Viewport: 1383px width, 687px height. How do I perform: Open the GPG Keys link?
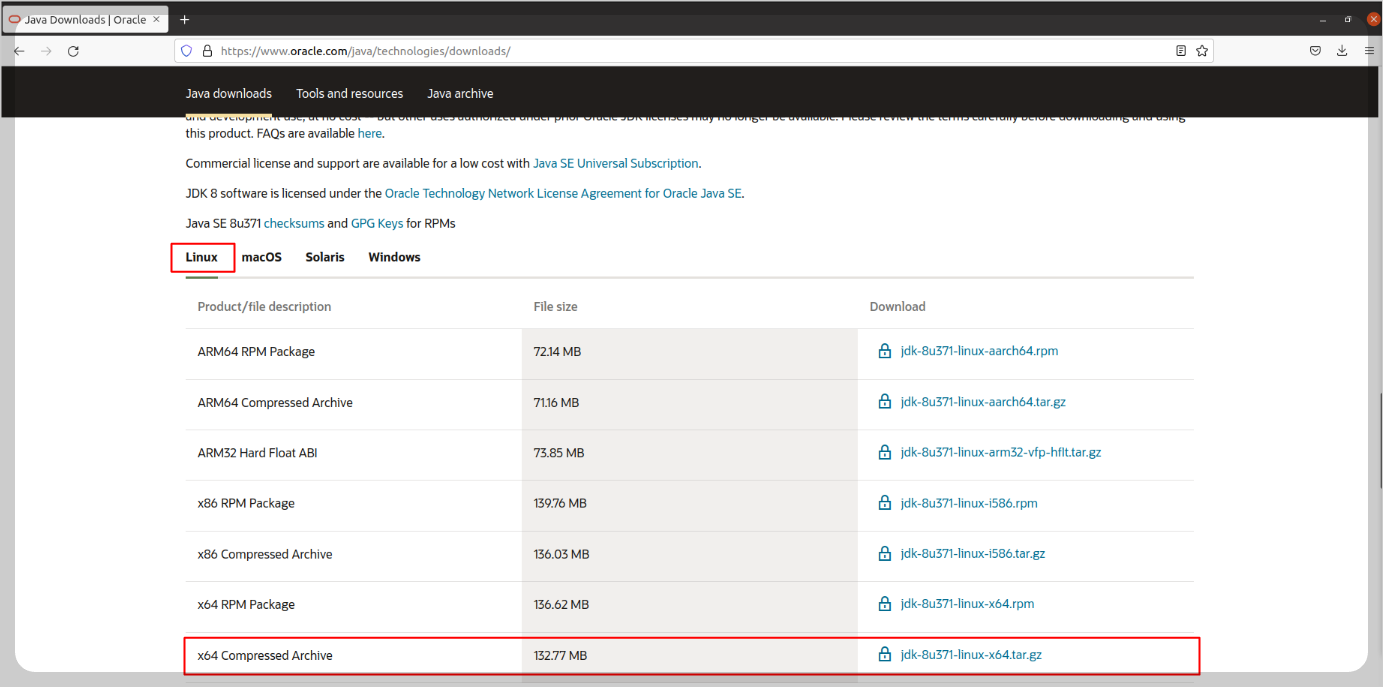[x=377, y=223]
